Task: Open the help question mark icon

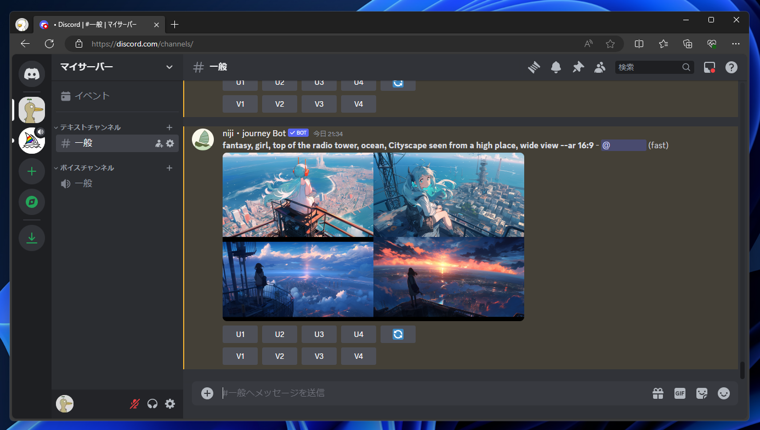Action: click(731, 67)
